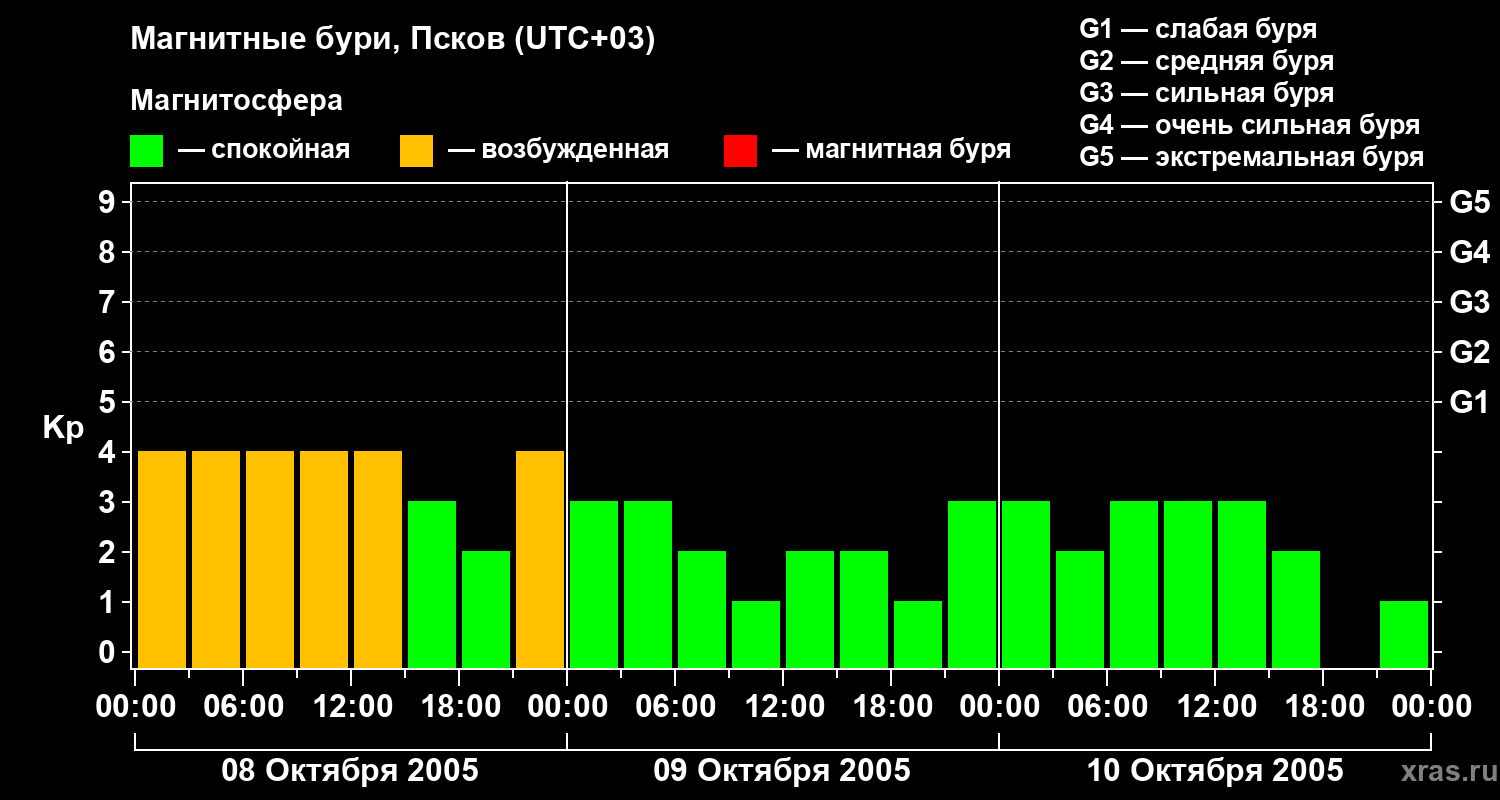The height and width of the screenshot is (800, 1500).
Task: Click the '— возбужденная' legend label
Action: click(558, 150)
